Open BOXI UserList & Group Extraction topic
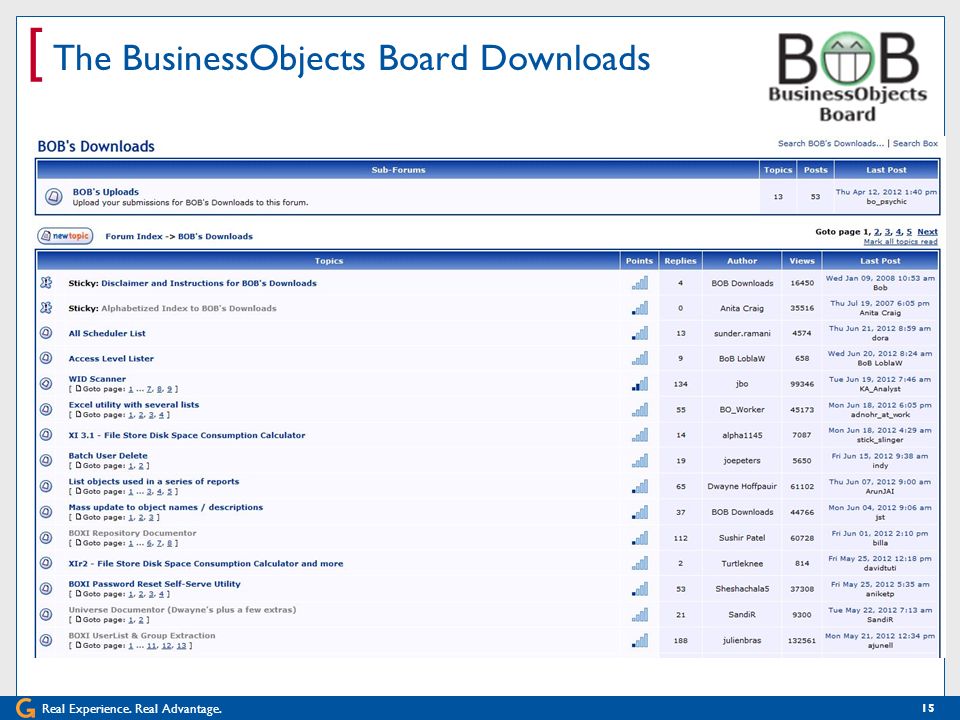This screenshot has width=960, height=720. coord(142,636)
